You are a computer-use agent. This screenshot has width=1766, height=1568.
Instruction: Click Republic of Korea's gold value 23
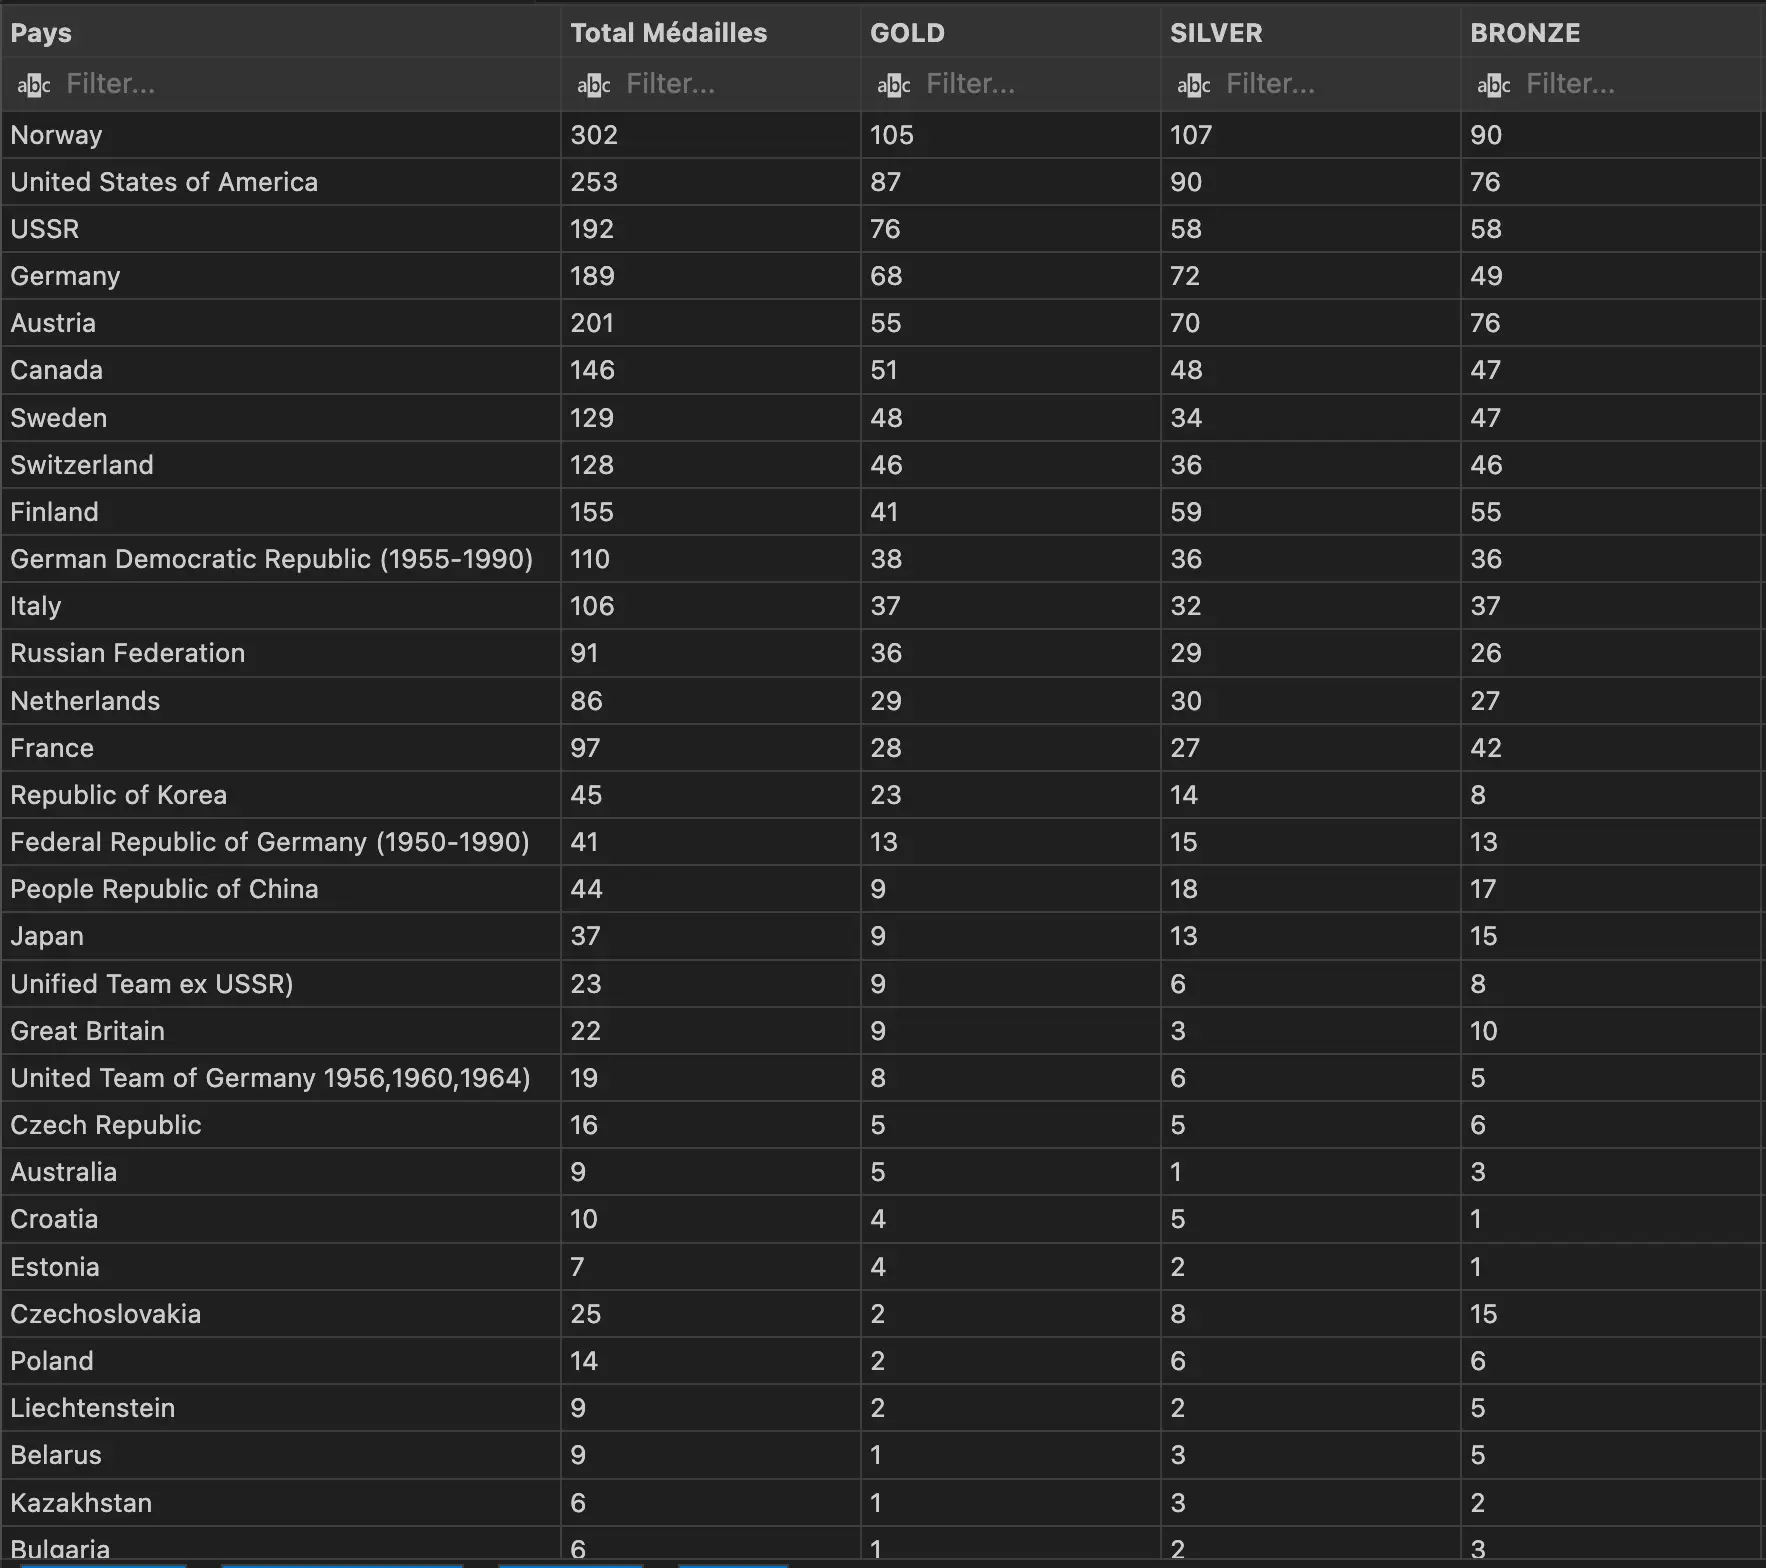[886, 795]
